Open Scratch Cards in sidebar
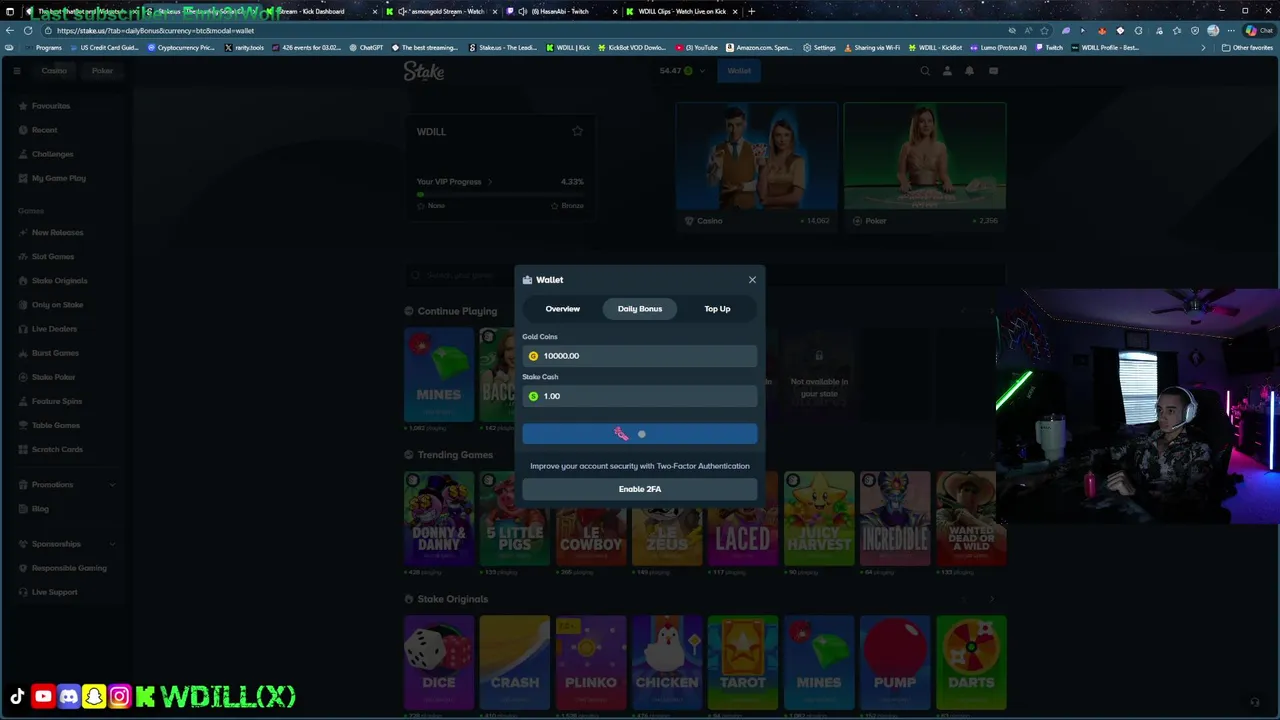 (57, 449)
